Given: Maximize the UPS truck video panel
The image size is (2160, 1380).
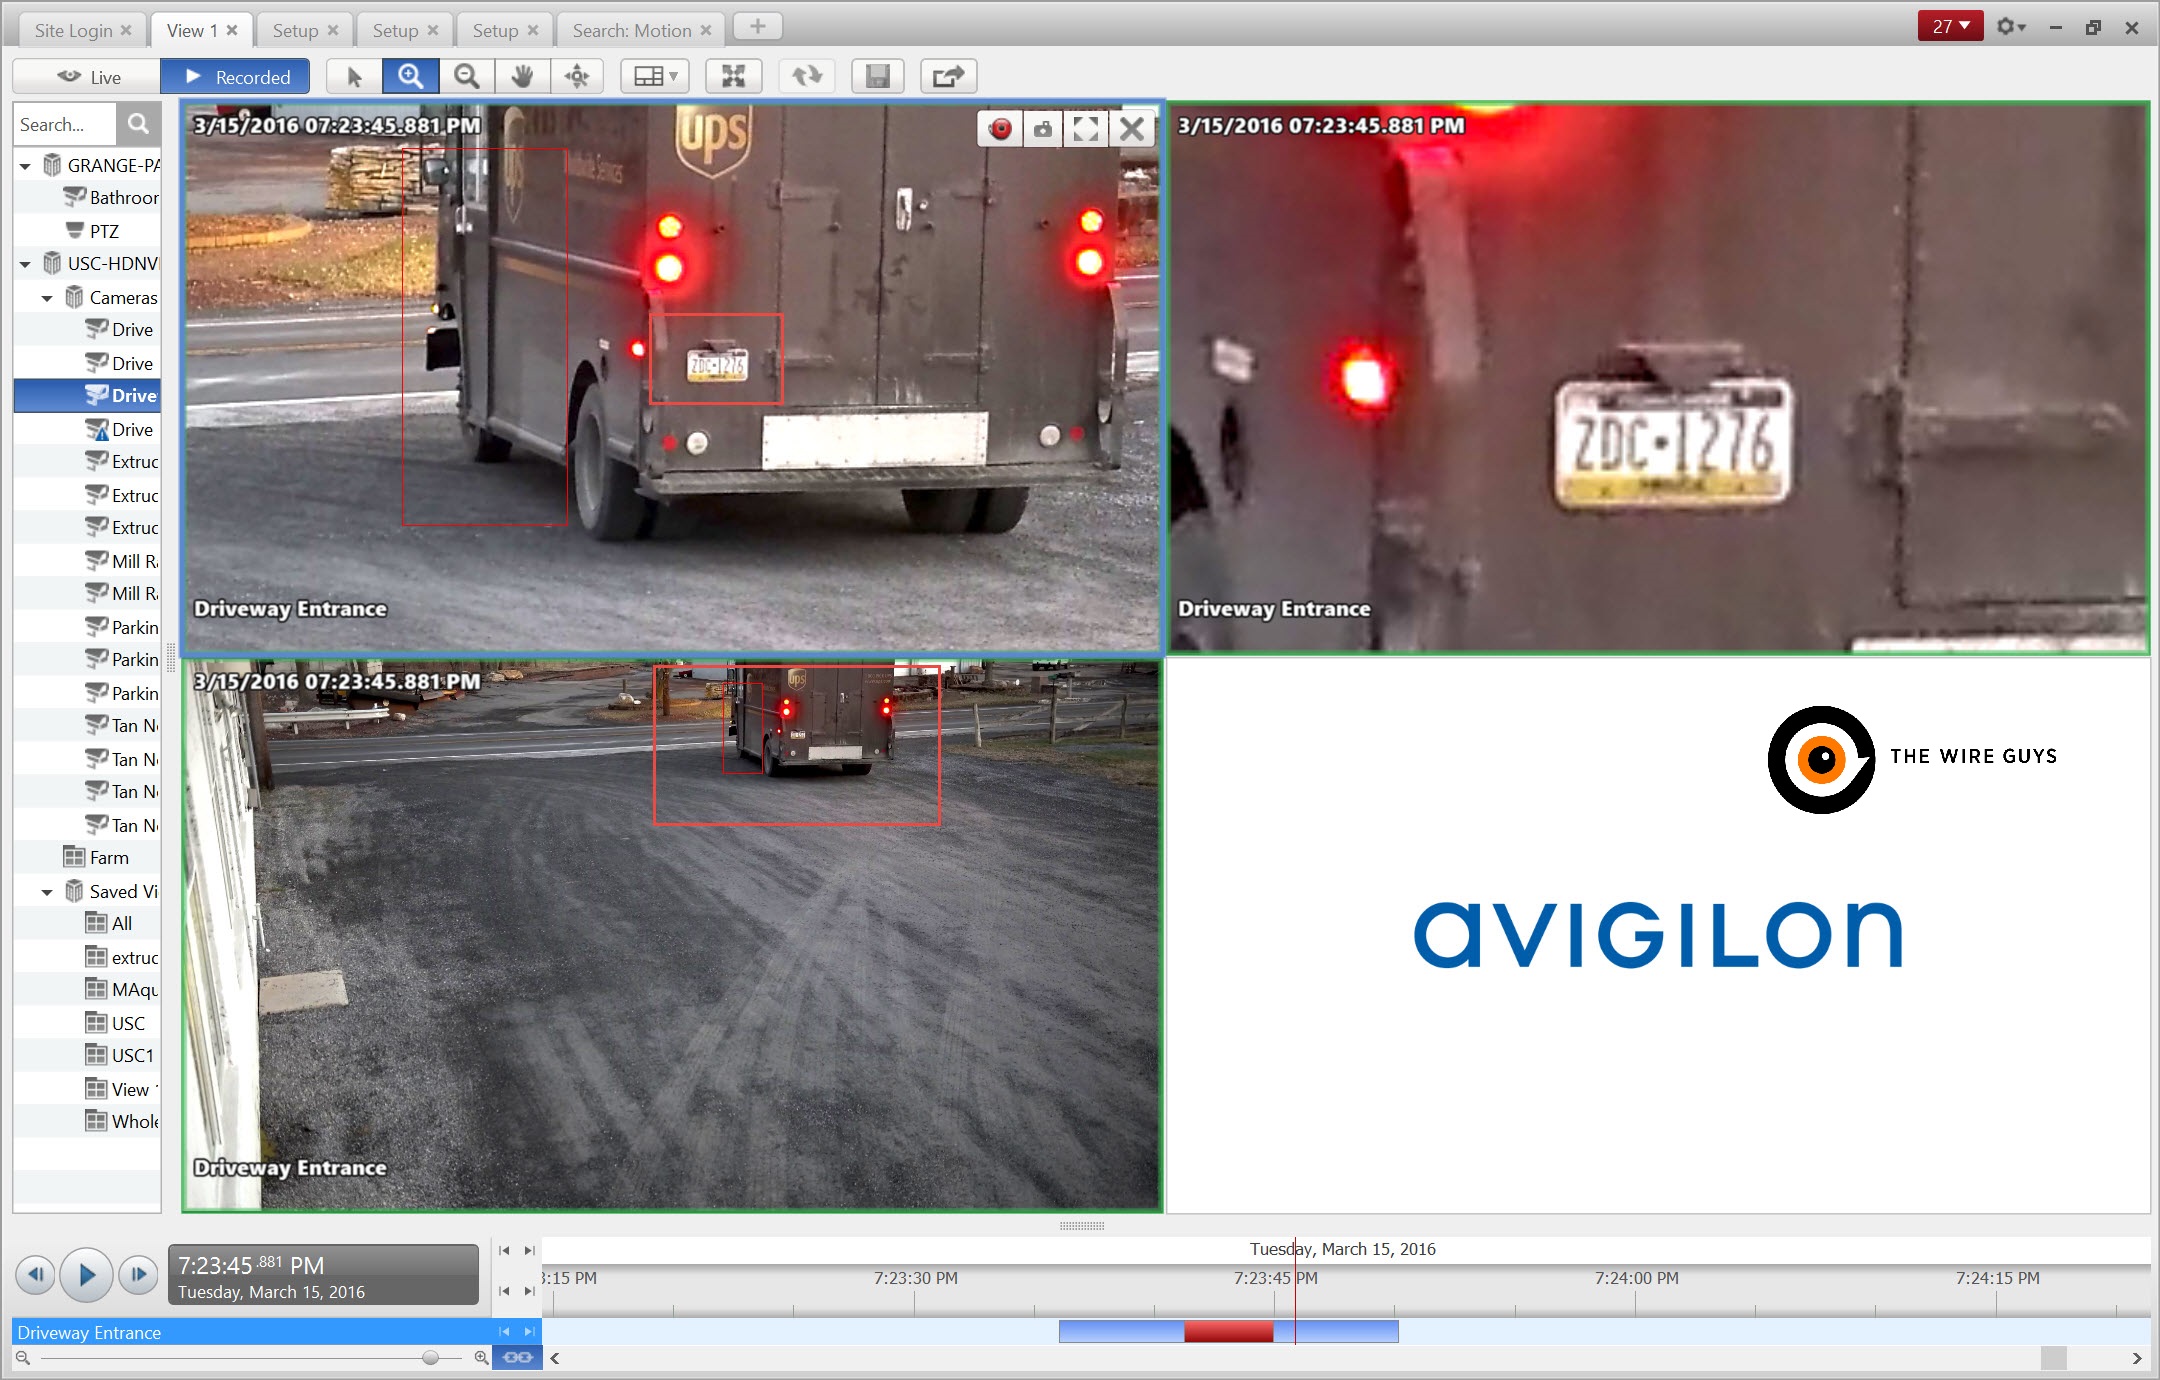Looking at the screenshot, I should point(1086,129).
